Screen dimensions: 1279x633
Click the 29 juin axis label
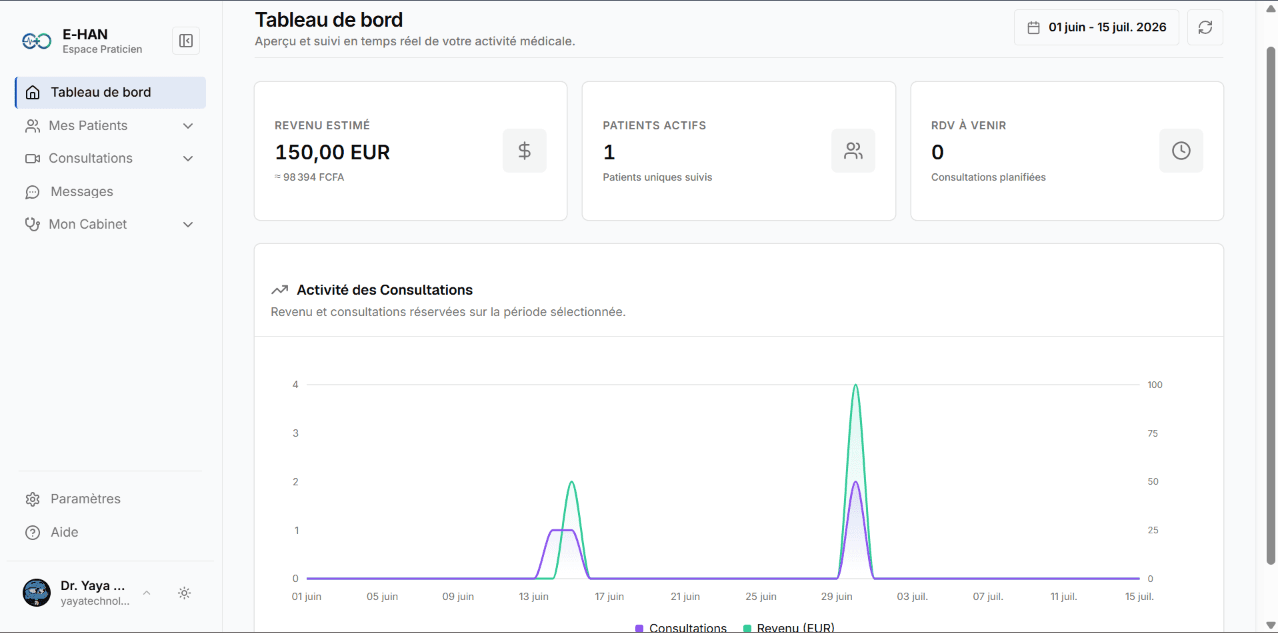[837, 597]
